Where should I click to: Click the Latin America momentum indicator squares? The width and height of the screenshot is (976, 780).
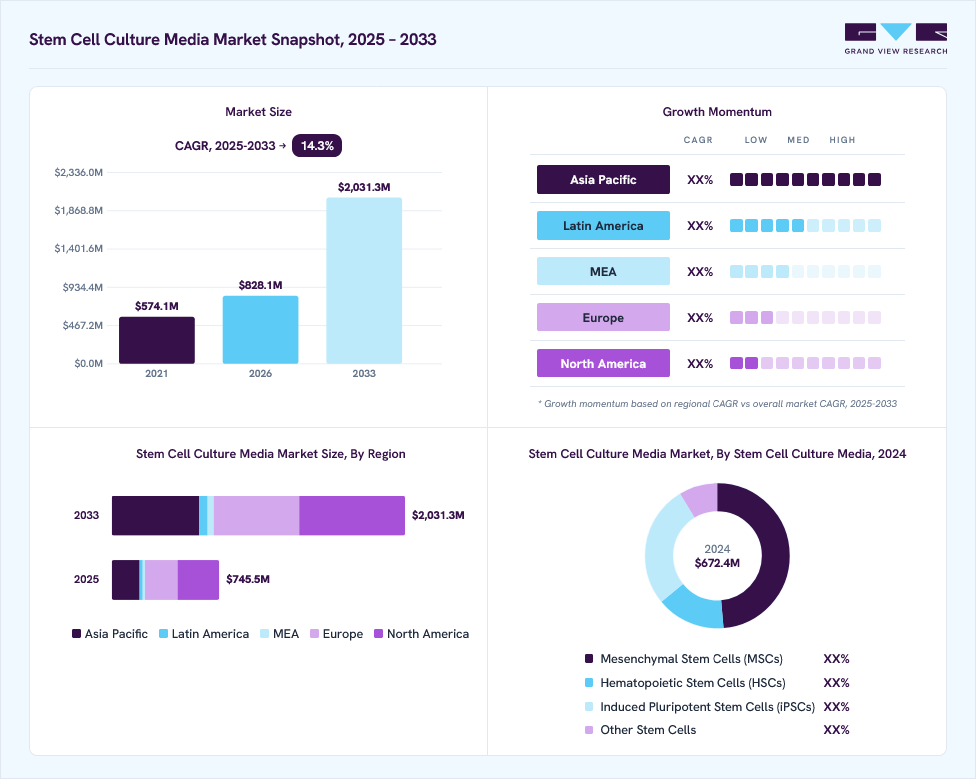(x=805, y=225)
